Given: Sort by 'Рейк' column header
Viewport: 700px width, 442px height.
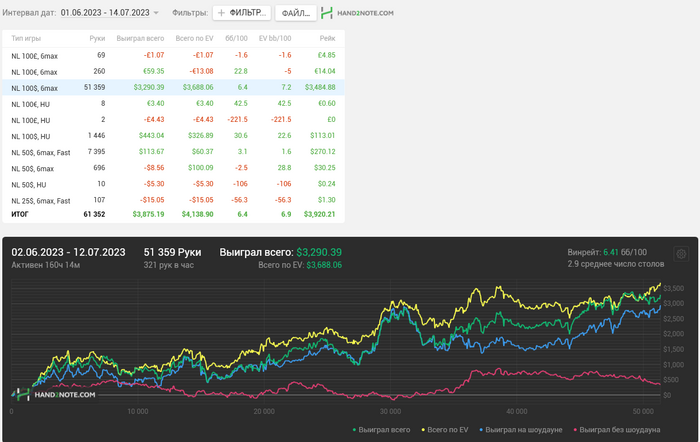Looking at the screenshot, I should 327,37.
